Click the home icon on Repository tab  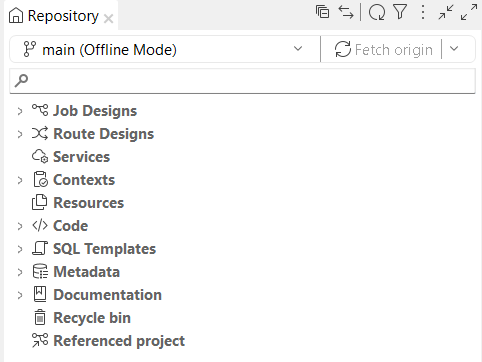[16, 16]
